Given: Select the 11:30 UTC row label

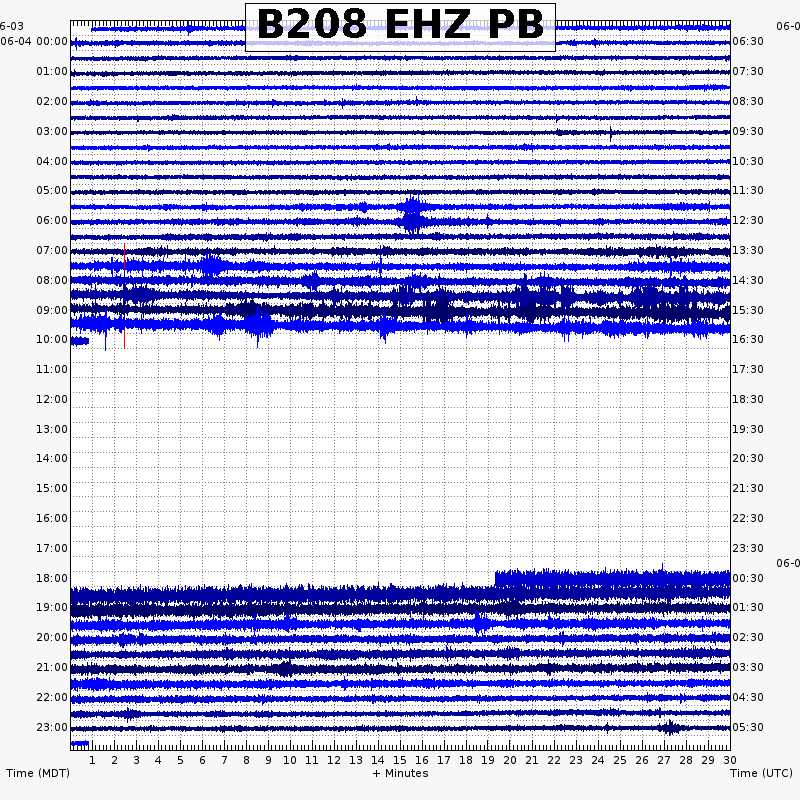Looking at the screenshot, I should click(x=748, y=190).
